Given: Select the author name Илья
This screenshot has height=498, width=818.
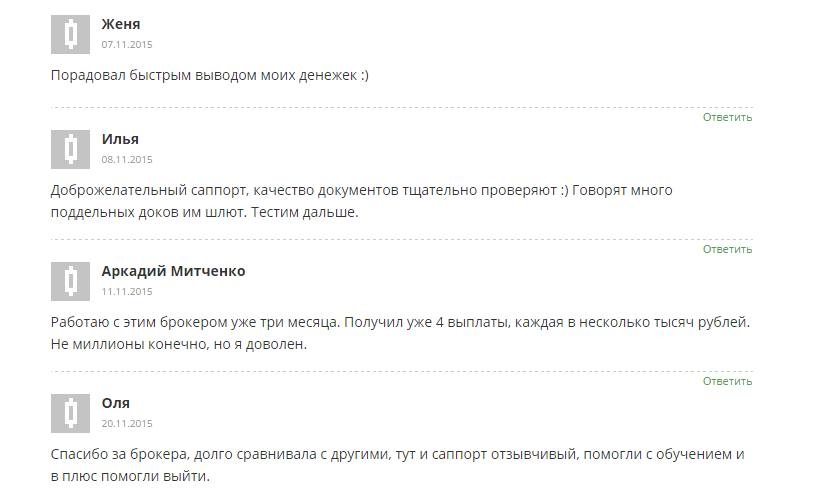Looking at the screenshot, I should click(120, 139).
